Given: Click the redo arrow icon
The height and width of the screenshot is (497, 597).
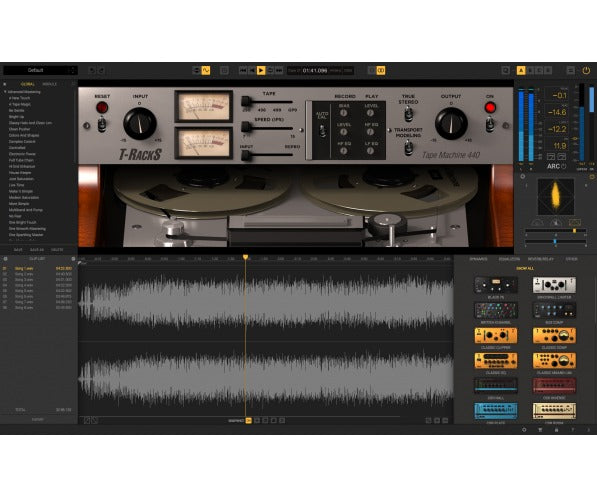Looking at the screenshot, I should 101,70.
